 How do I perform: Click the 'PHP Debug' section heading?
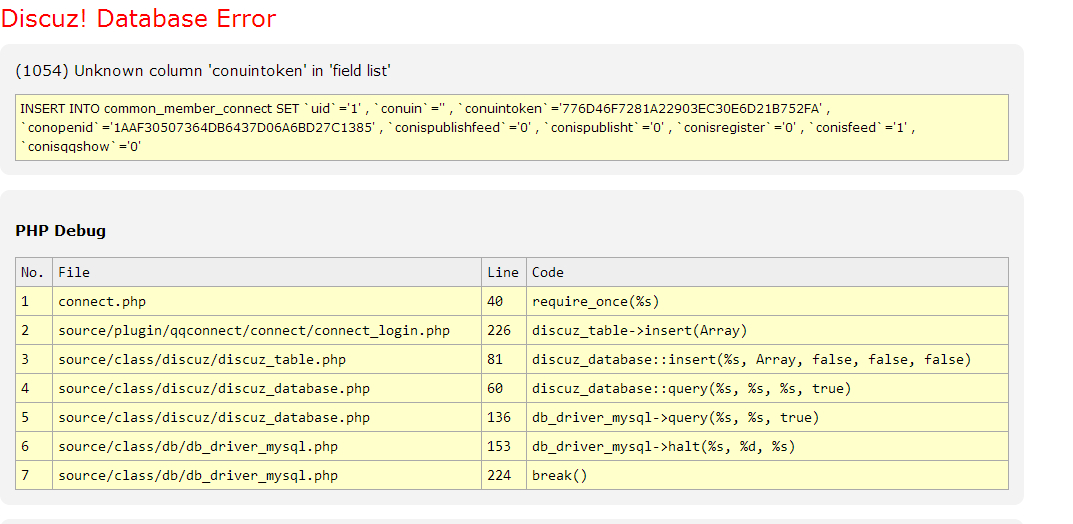click(60, 231)
